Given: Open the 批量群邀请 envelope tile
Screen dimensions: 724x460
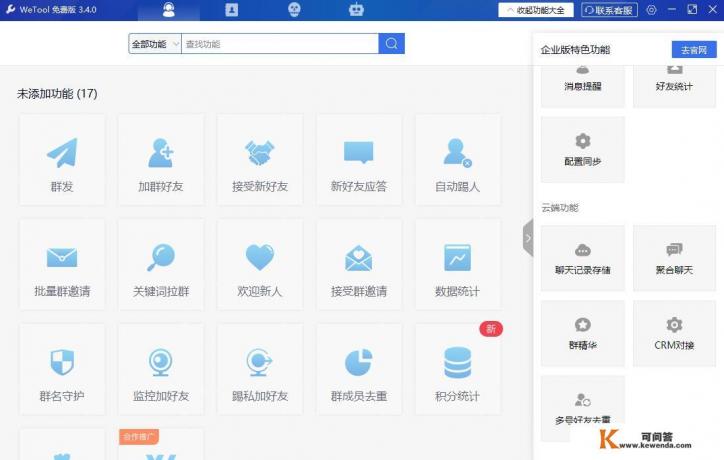Looking at the screenshot, I should point(62,265).
